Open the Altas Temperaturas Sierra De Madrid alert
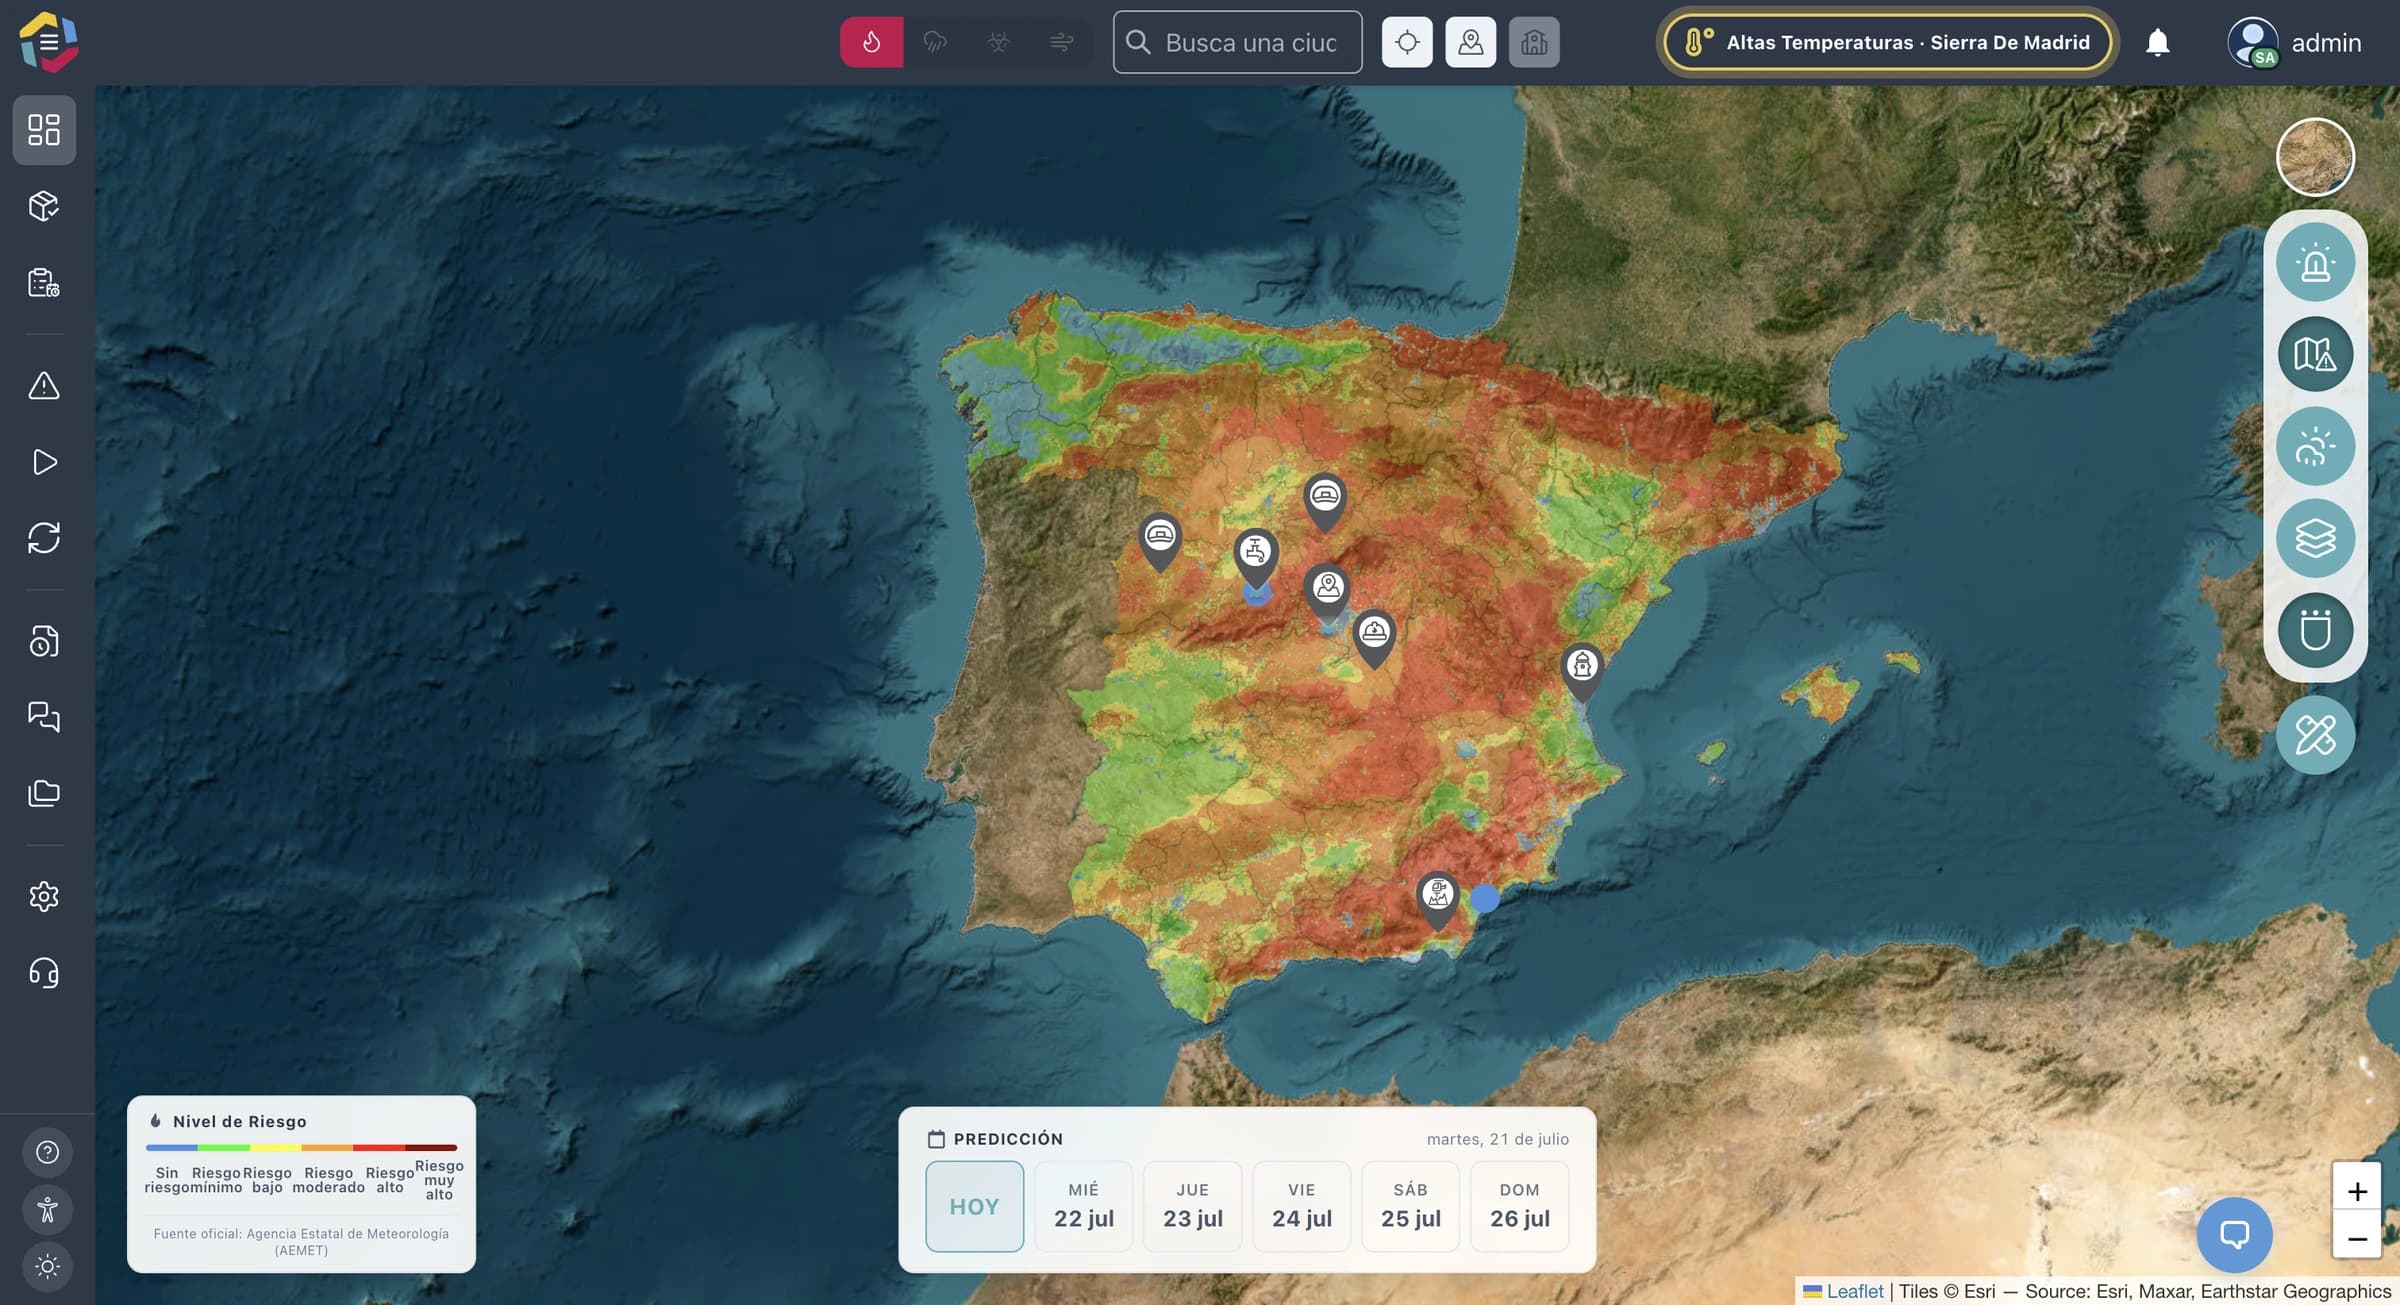The image size is (2400, 1305). 1887,42
